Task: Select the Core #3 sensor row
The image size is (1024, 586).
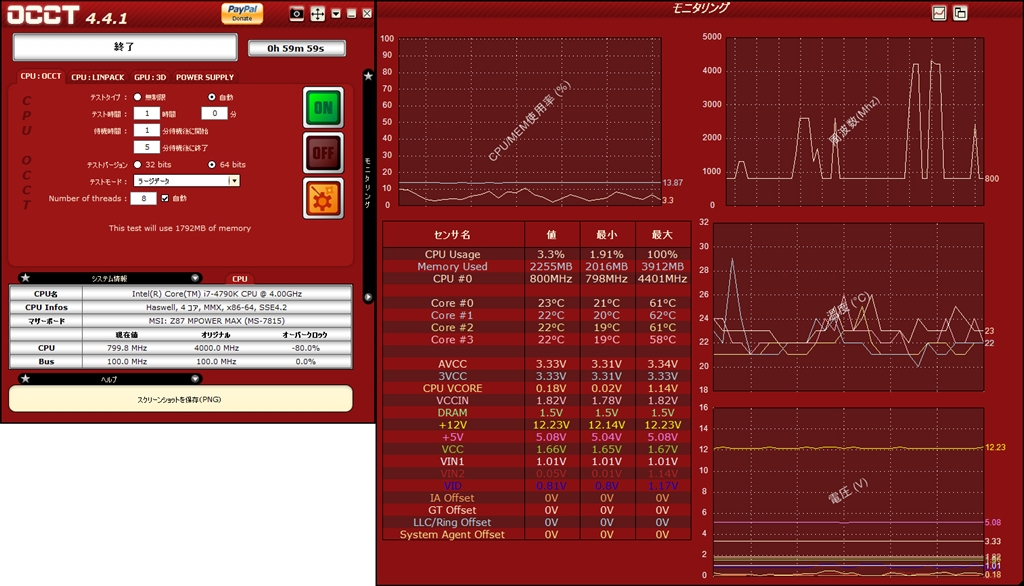Action: click(x=536, y=340)
